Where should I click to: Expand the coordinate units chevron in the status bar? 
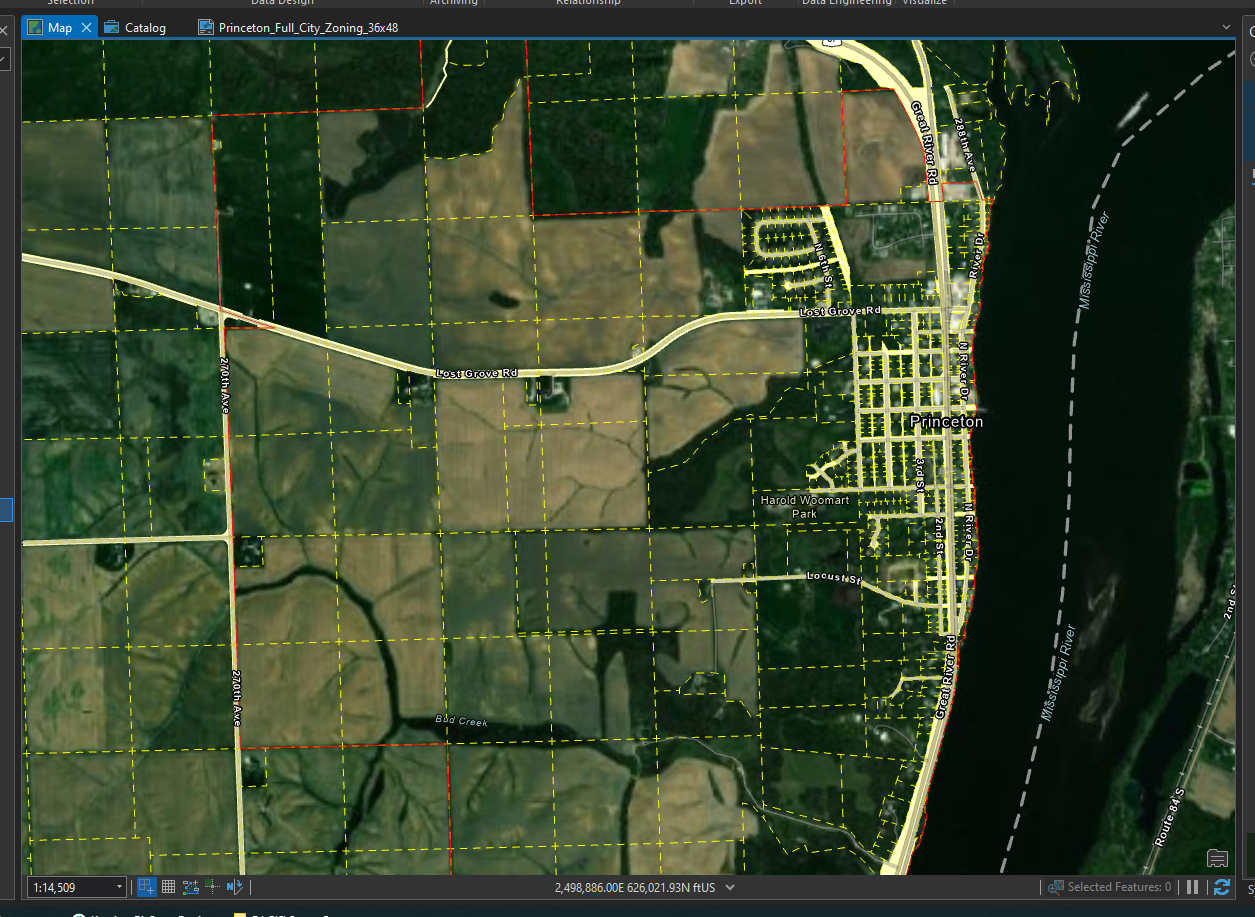pos(729,887)
